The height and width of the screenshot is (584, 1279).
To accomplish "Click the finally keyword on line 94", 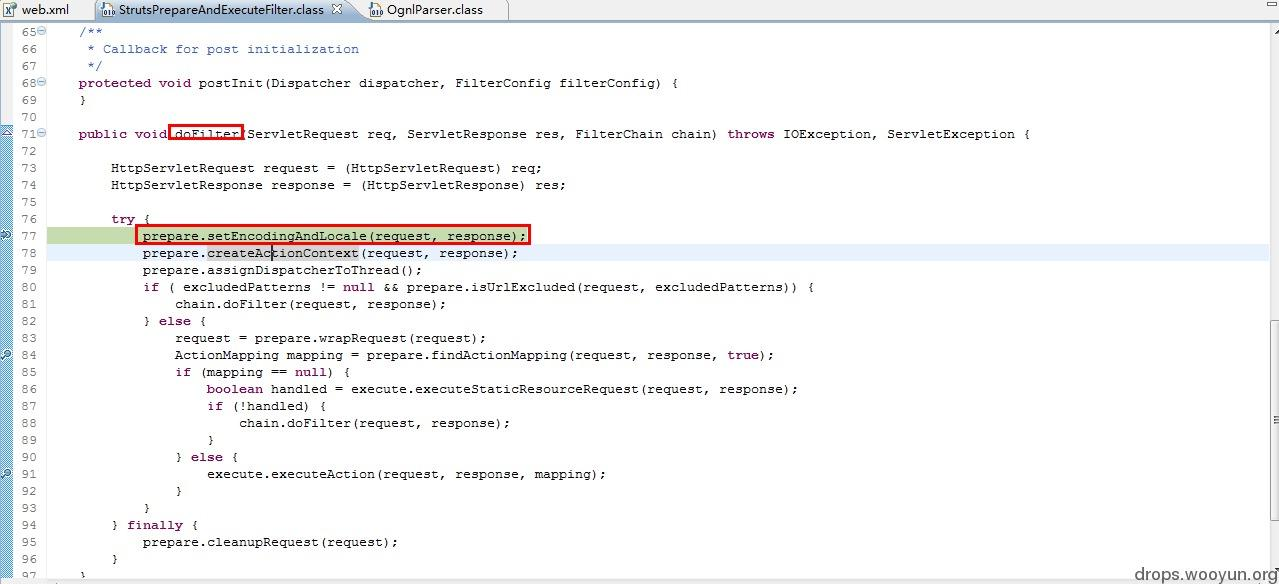I will point(155,525).
